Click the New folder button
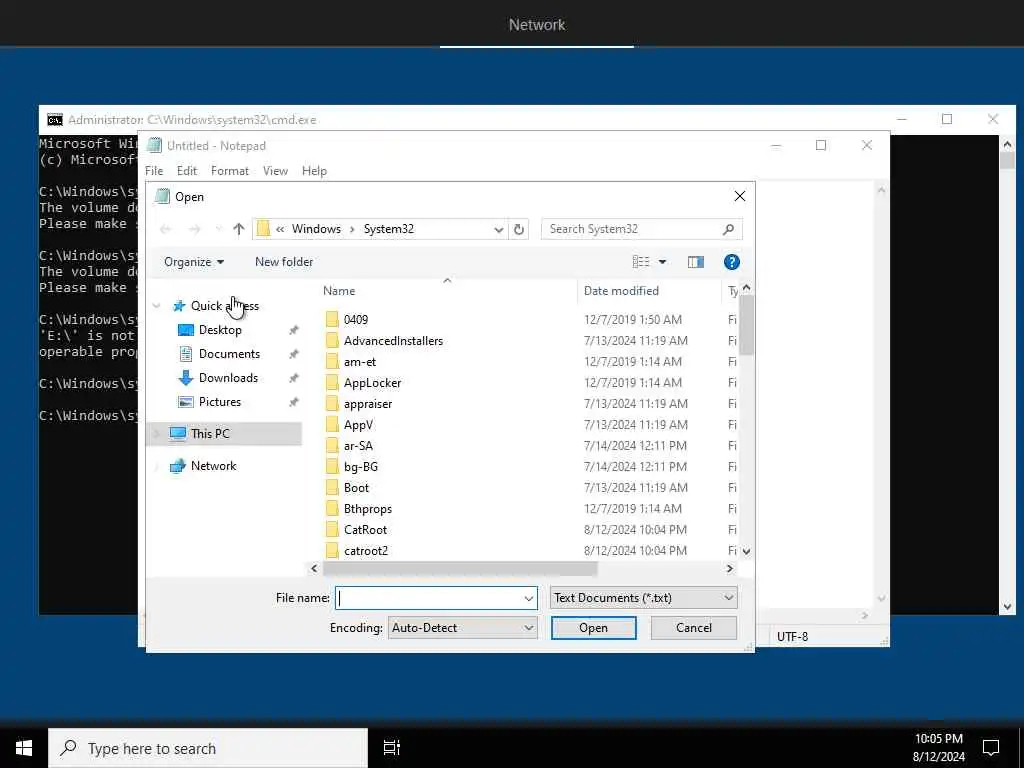This screenshot has width=1024, height=768. tap(284, 262)
